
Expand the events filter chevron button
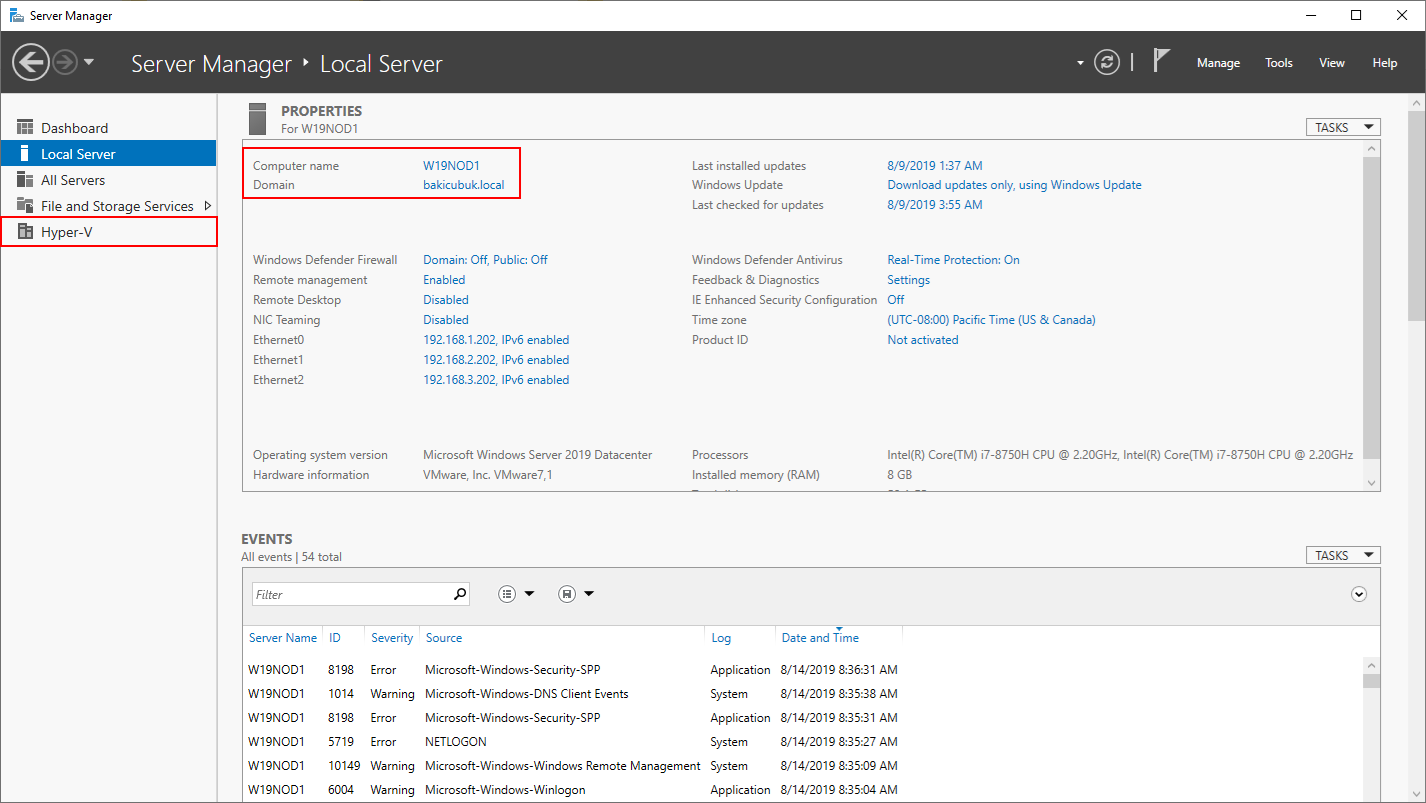1359,594
